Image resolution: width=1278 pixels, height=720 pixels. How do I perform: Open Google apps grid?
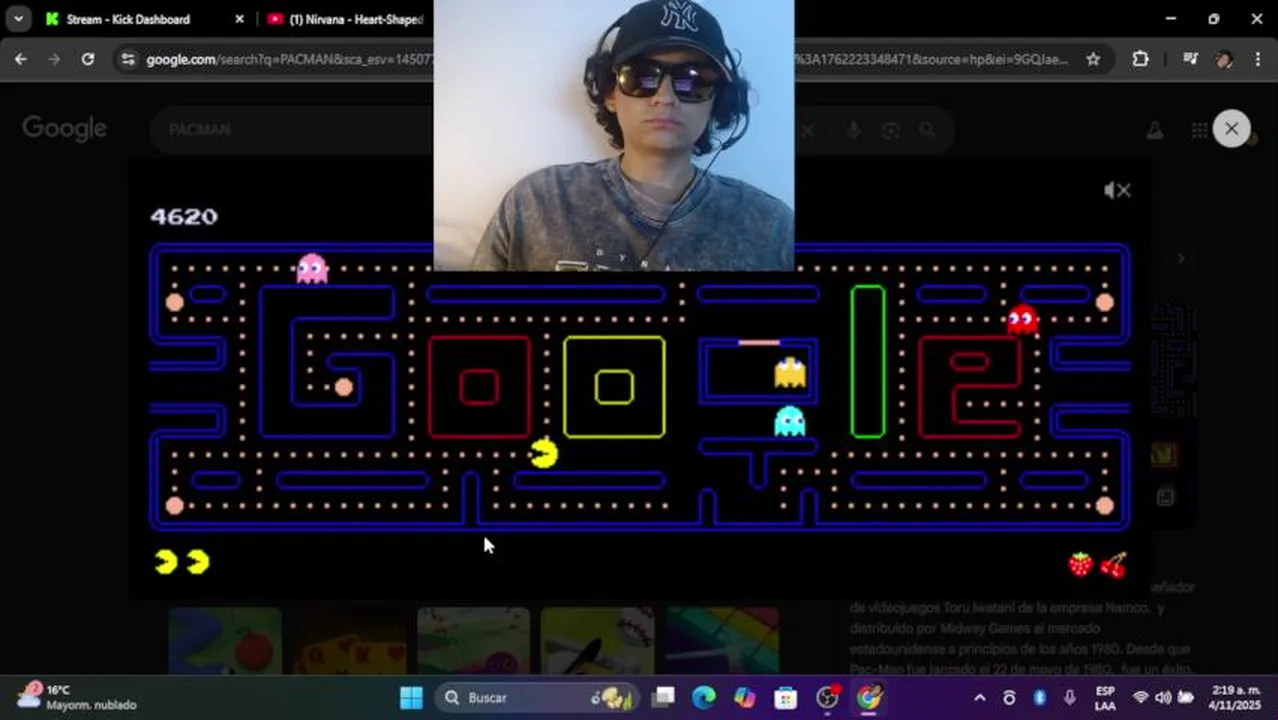1199,130
